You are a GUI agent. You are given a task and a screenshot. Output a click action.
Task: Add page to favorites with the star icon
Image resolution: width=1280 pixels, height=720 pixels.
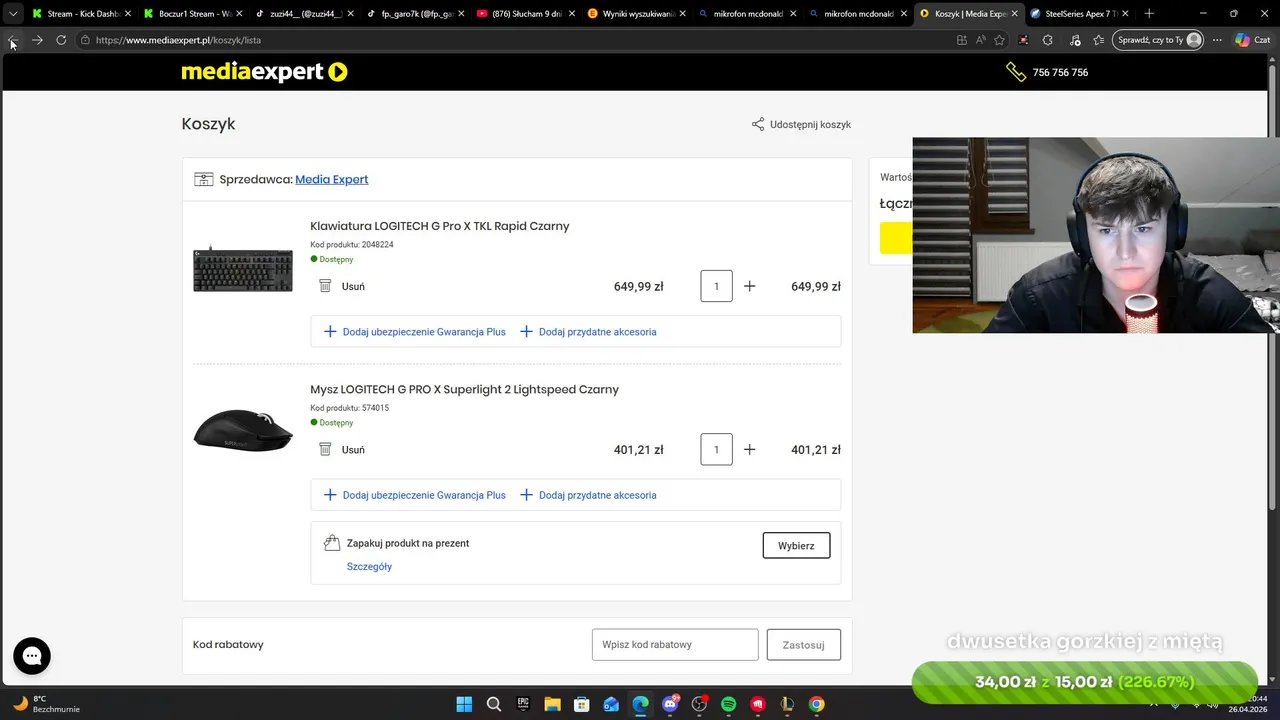coord(999,40)
